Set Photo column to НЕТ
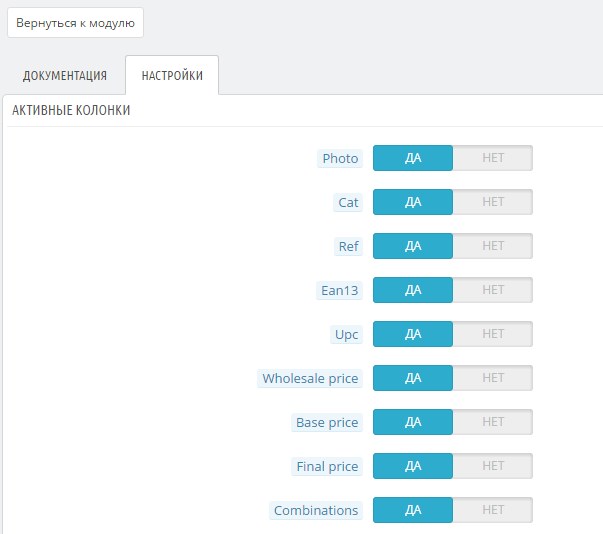Viewport: 603px width, 534px height. pos(492,158)
